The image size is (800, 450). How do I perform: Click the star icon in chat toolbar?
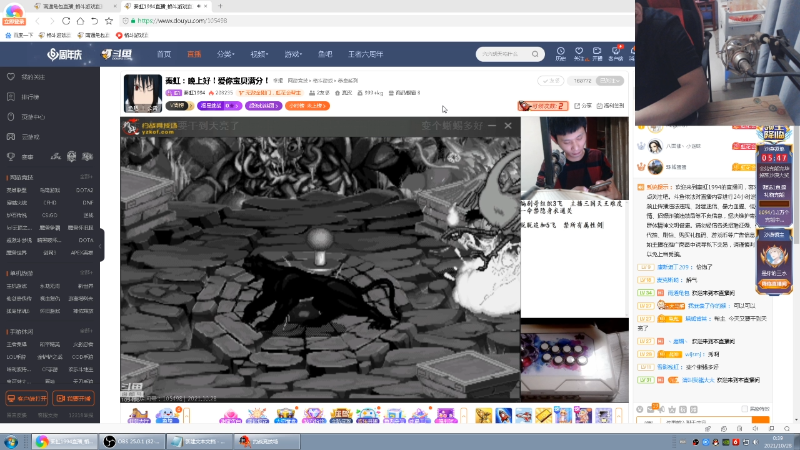pyautogui.click(x=672, y=409)
